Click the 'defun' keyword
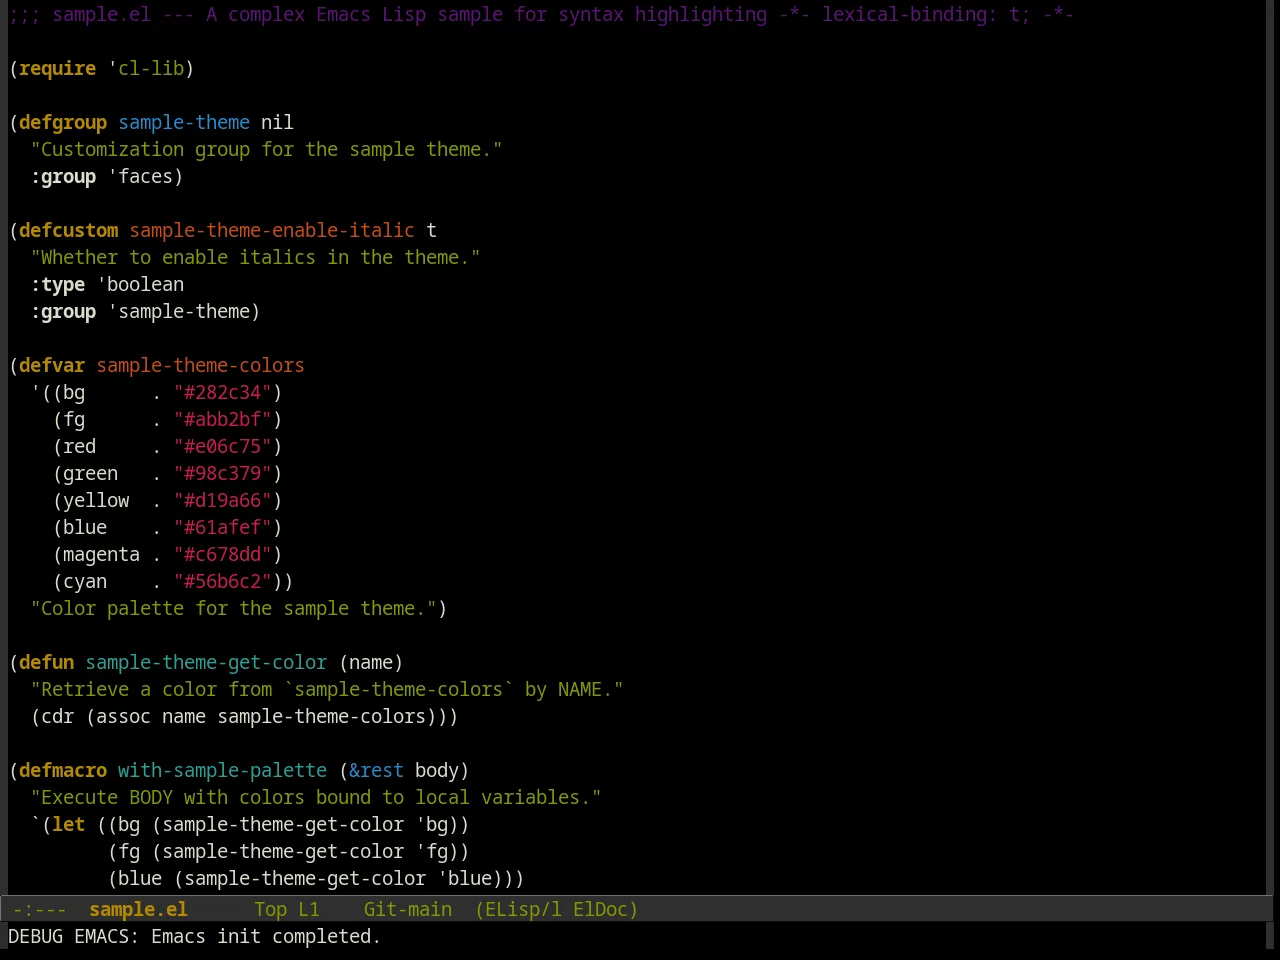Screen dimensions: 1280x960 click(46, 662)
